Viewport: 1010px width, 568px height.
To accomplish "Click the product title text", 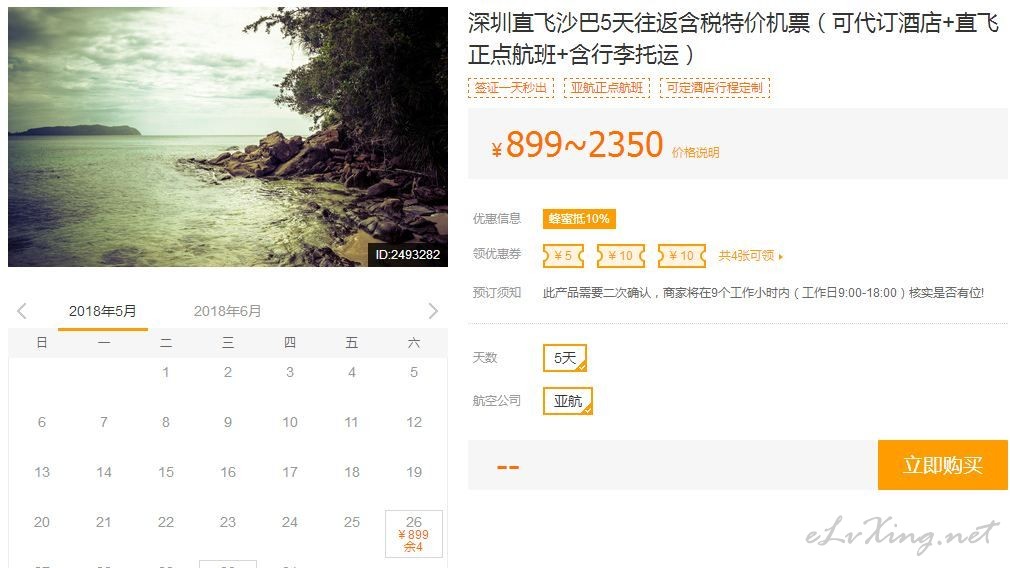I will coord(733,39).
